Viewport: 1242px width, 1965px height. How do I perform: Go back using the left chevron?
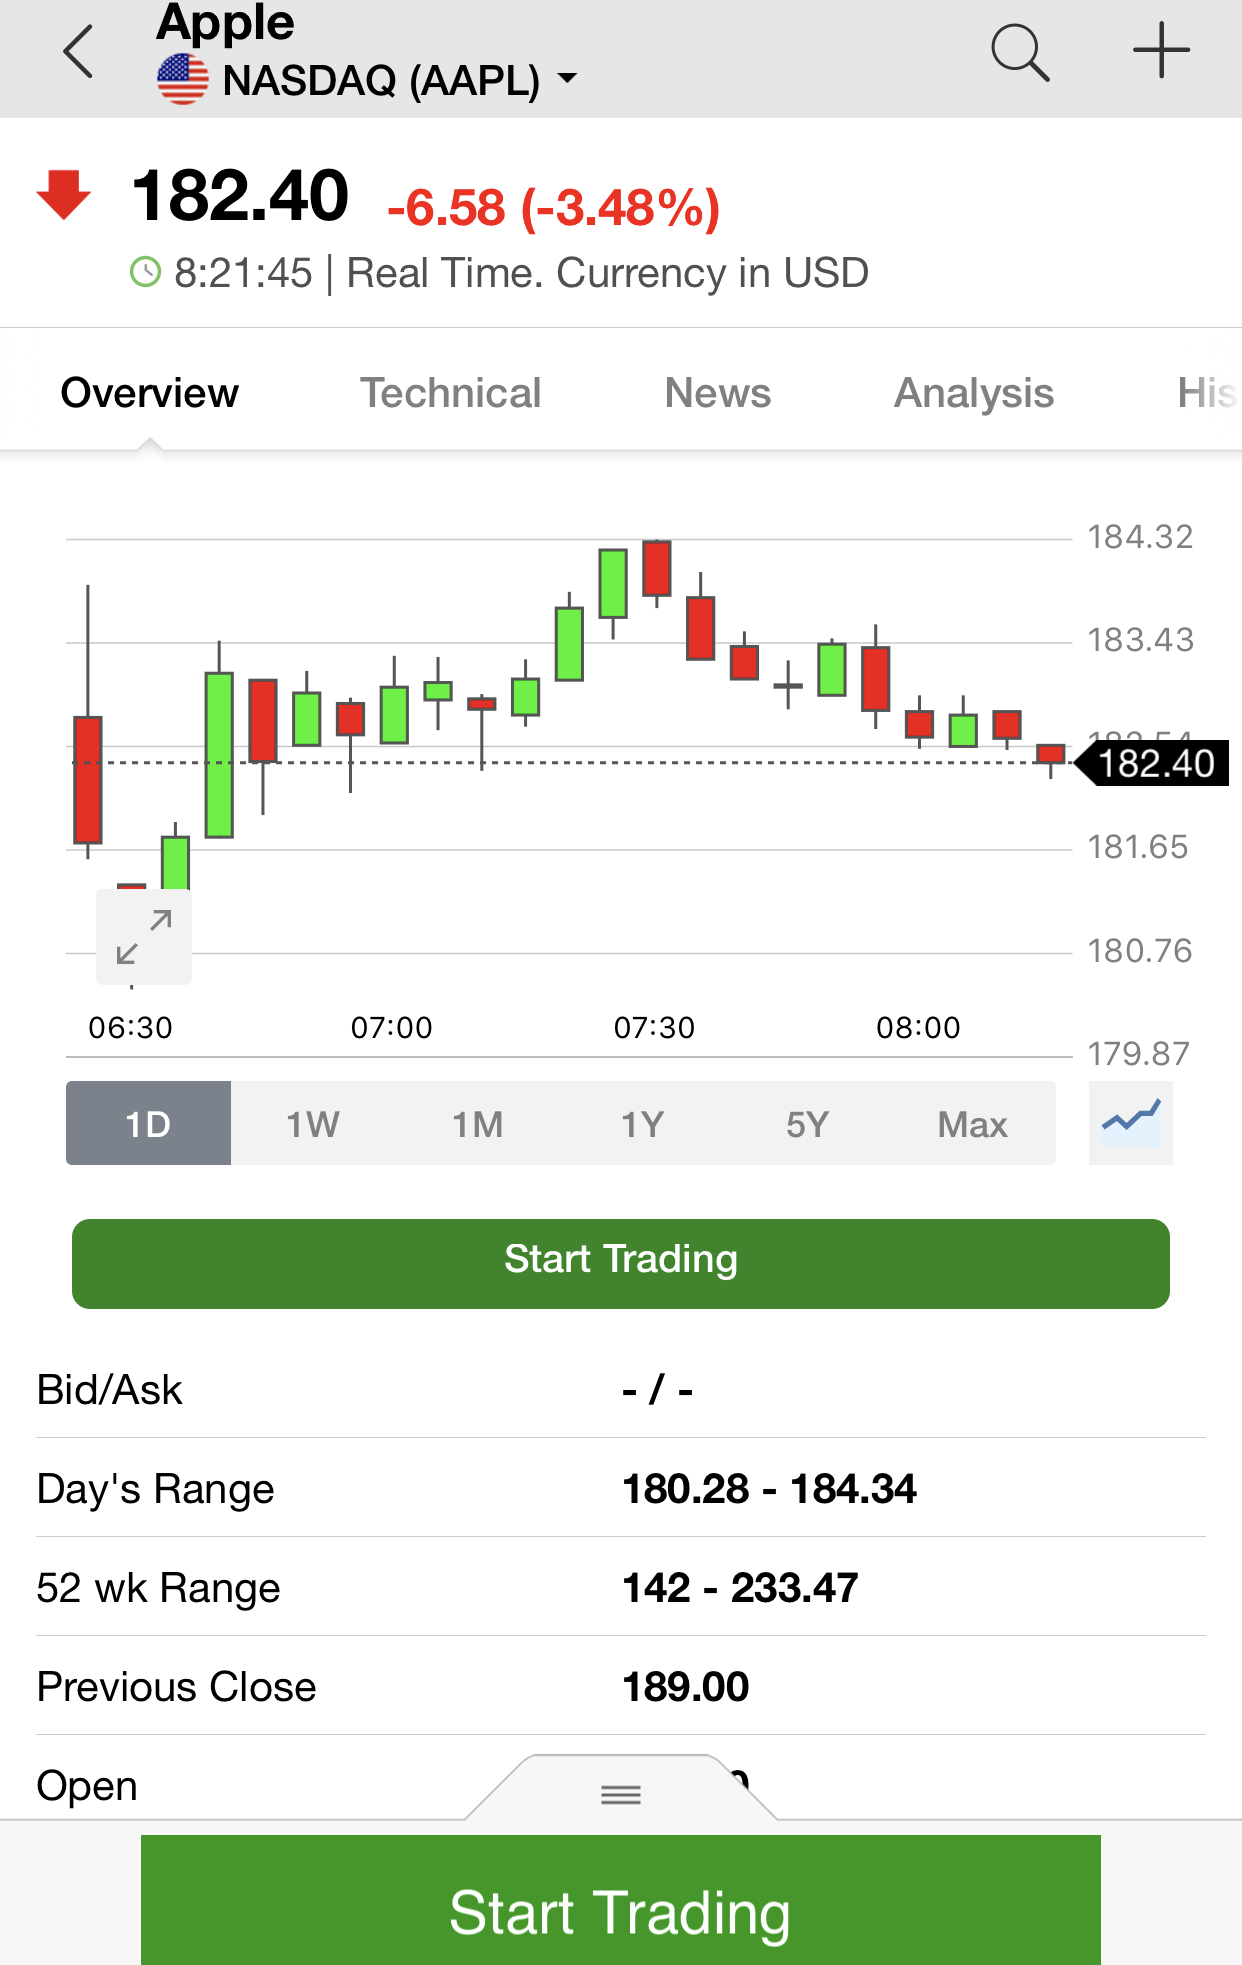(x=78, y=52)
